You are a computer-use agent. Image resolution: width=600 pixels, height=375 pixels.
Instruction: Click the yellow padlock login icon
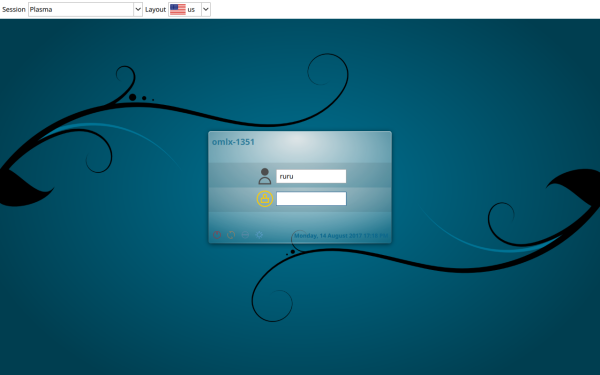point(265,199)
